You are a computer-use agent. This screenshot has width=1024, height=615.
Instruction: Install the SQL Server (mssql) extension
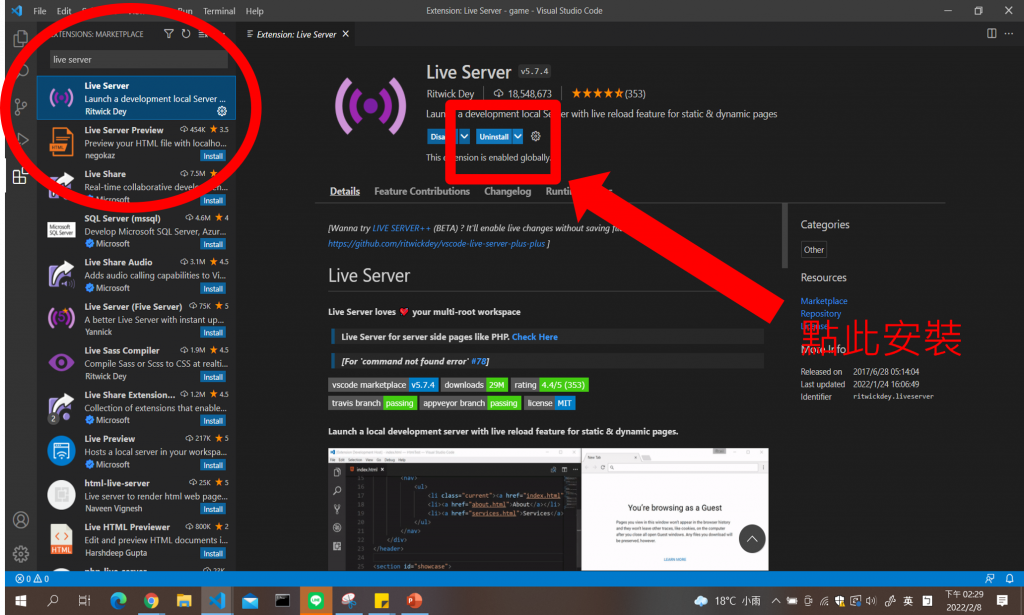pos(213,244)
